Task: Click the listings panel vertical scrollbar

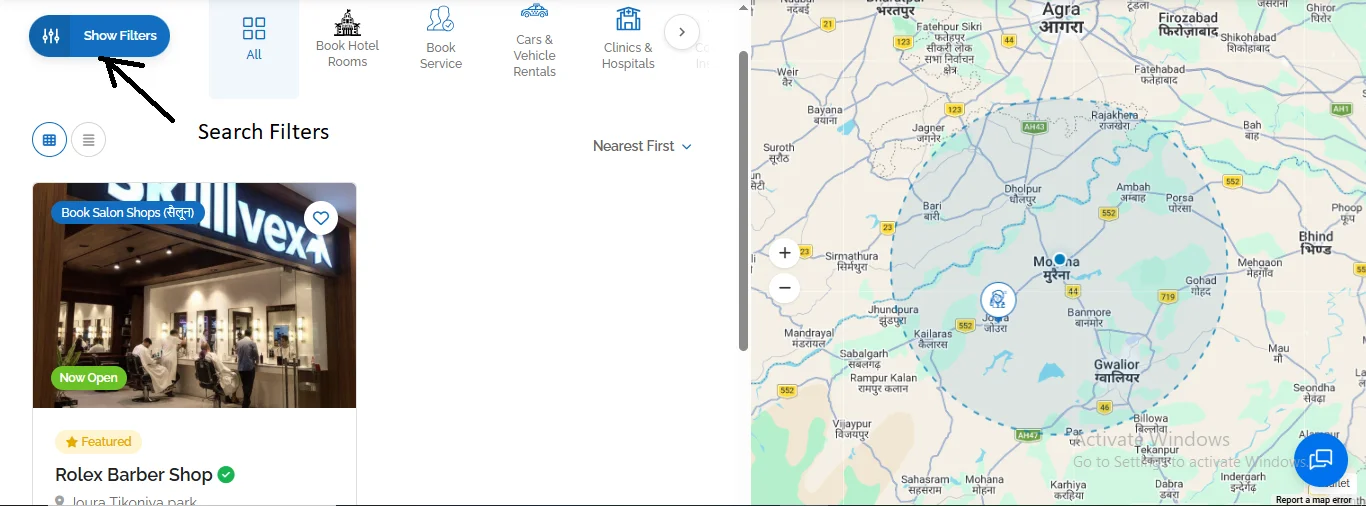Action: (x=743, y=200)
